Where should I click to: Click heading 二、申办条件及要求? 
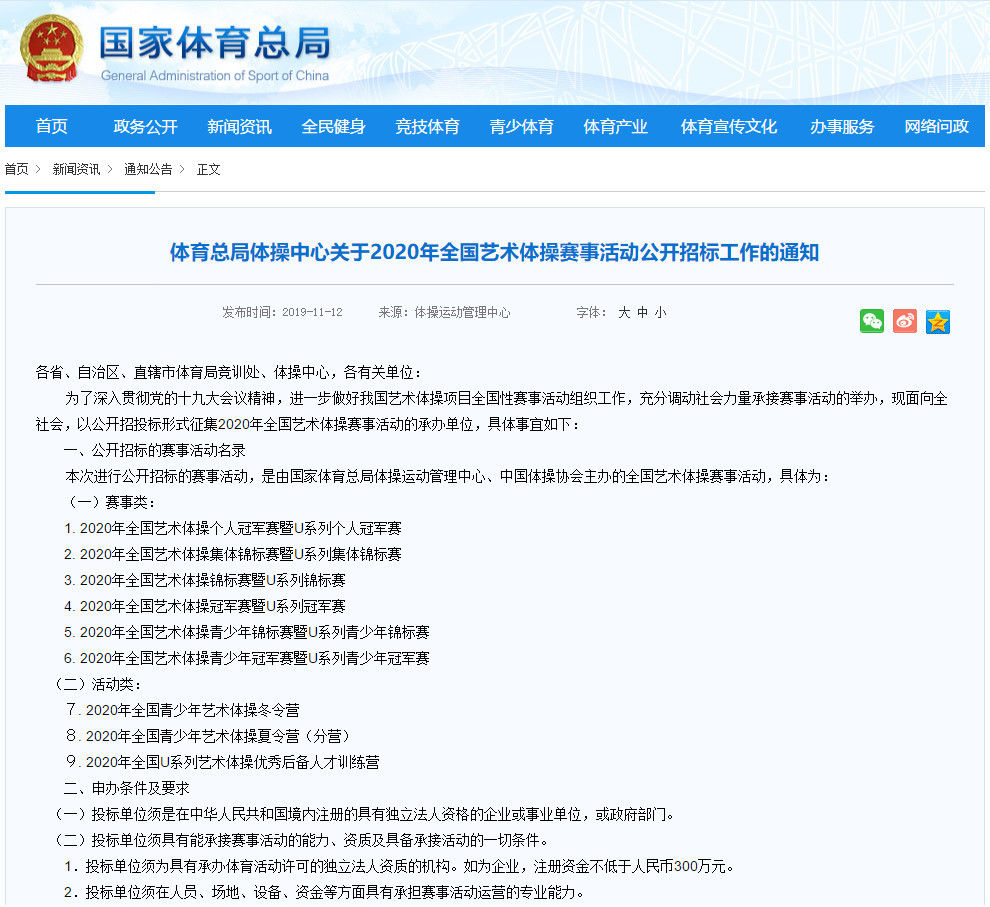[126, 788]
